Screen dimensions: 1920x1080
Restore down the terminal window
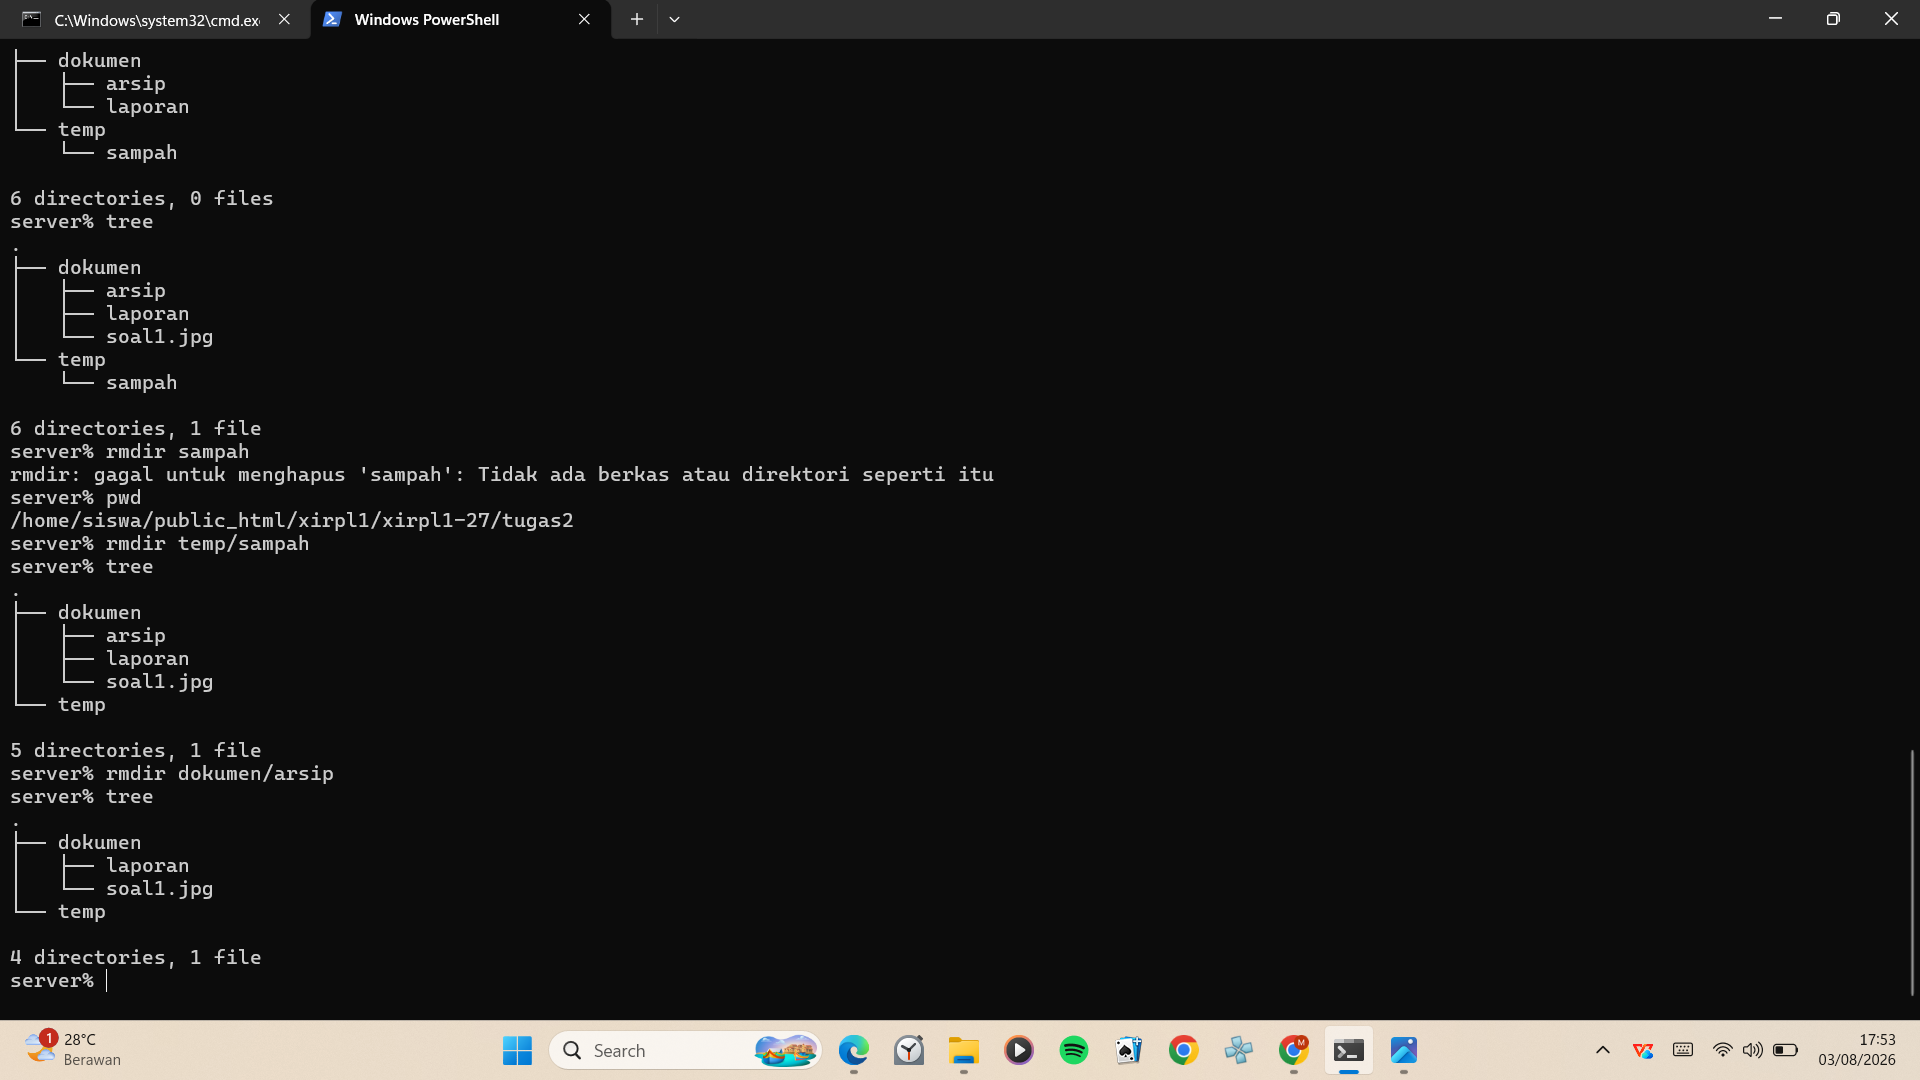point(1833,19)
